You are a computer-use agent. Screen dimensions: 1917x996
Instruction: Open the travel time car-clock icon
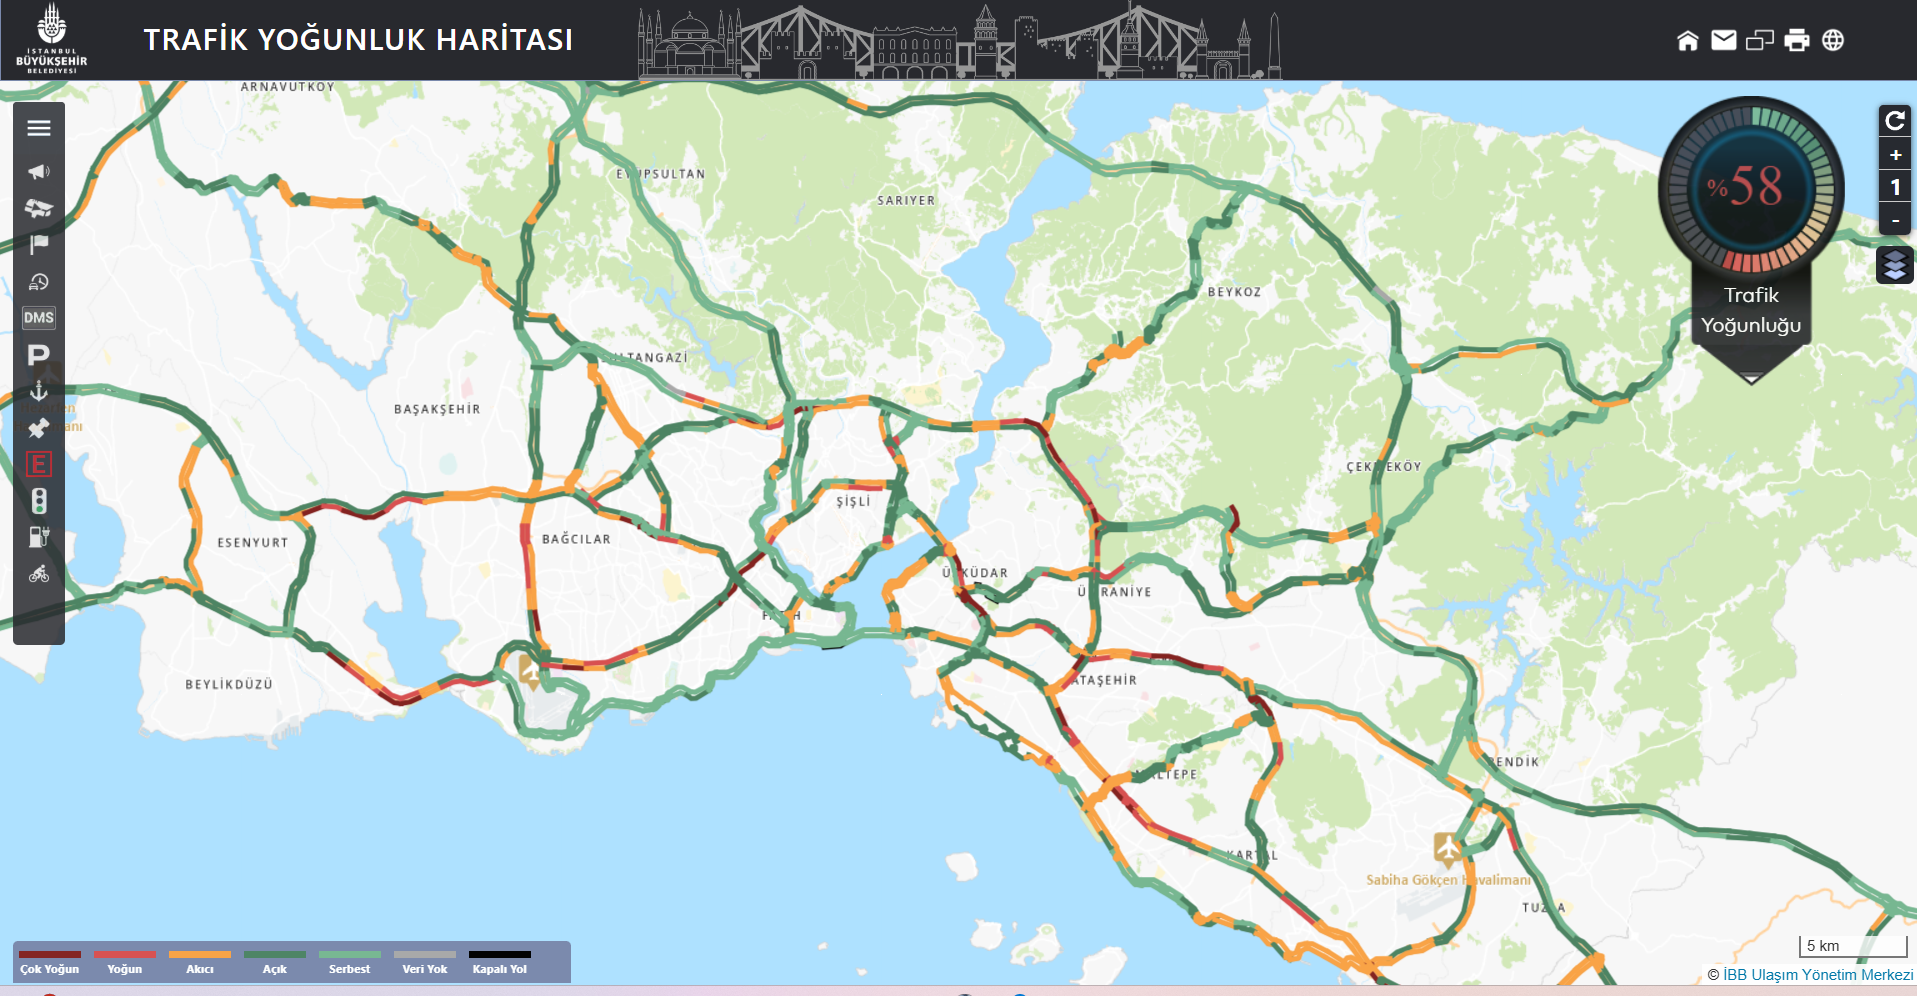[x=39, y=282]
